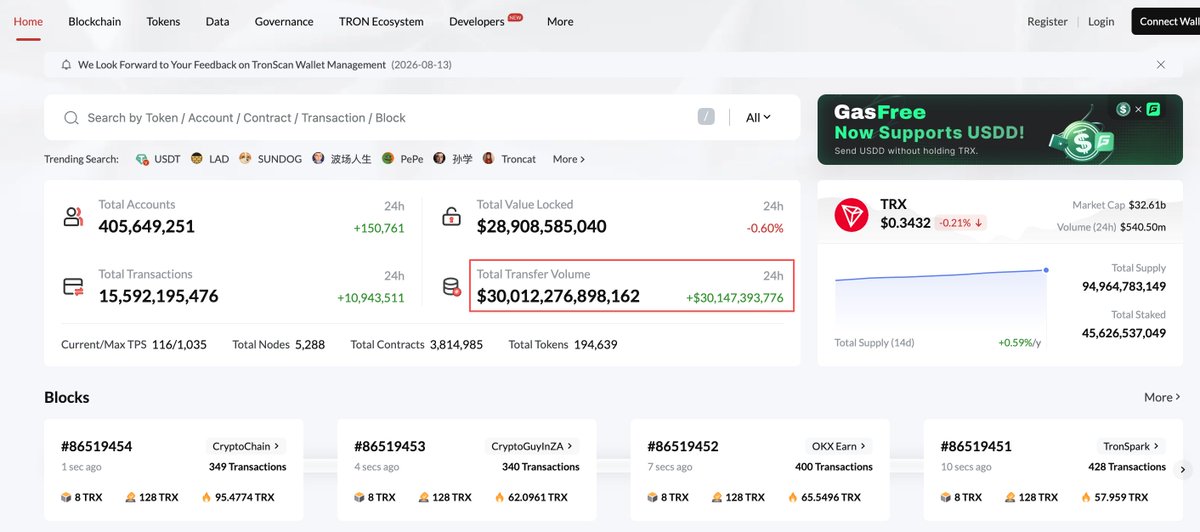Click Total Nodes 5,288

279,344
